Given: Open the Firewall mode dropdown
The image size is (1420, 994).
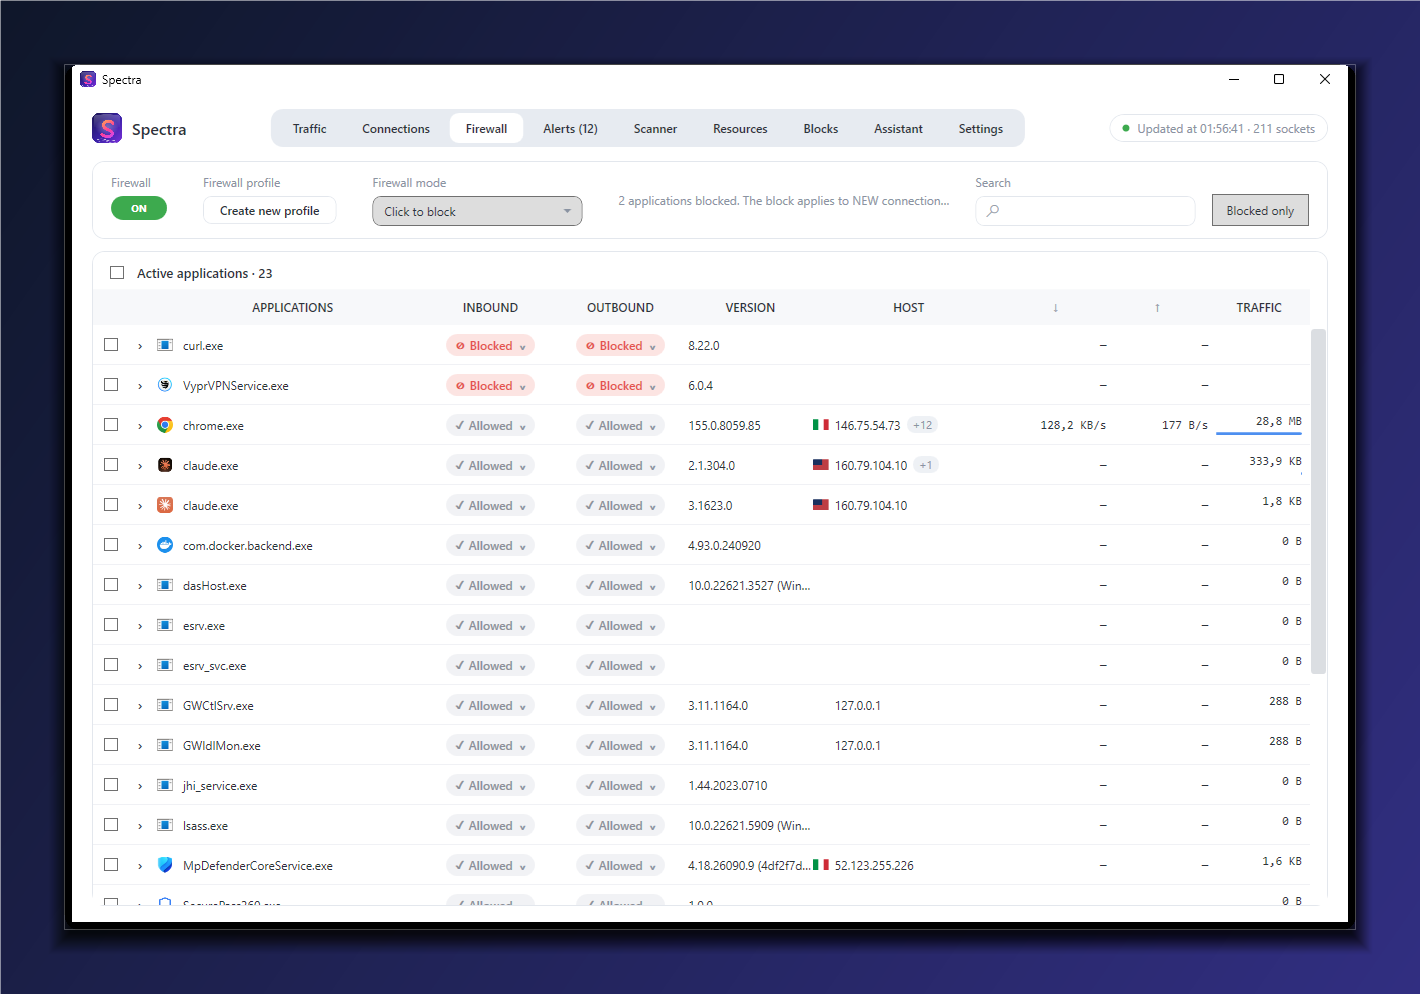Looking at the screenshot, I should (x=477, y=211).
